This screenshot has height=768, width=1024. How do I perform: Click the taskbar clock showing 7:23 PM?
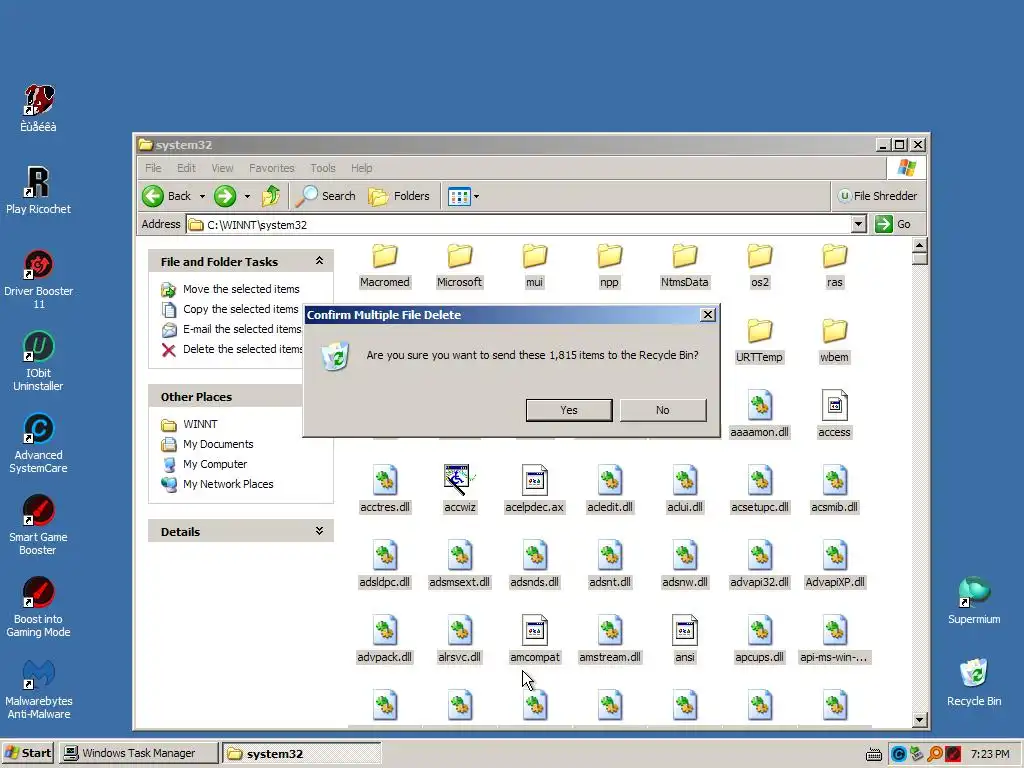pyautogui.click(x=990, y=754)
